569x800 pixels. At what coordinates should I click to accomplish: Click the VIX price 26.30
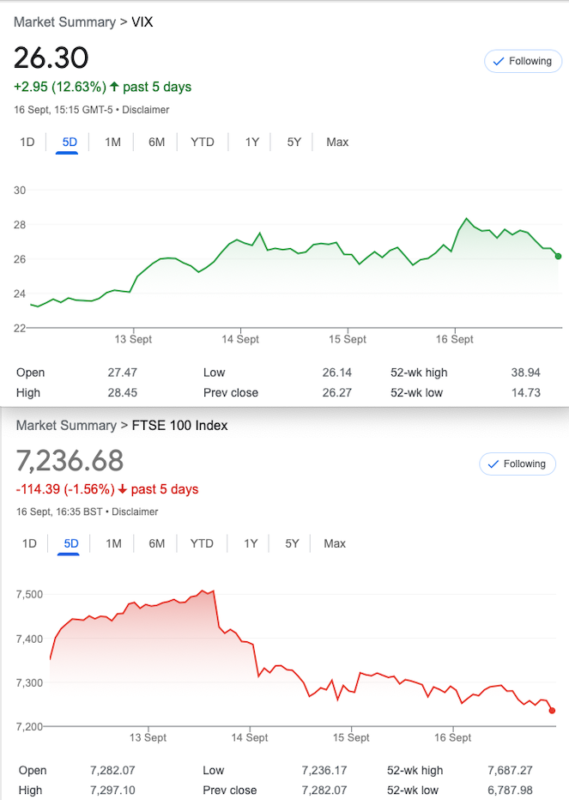coord(51,57)
